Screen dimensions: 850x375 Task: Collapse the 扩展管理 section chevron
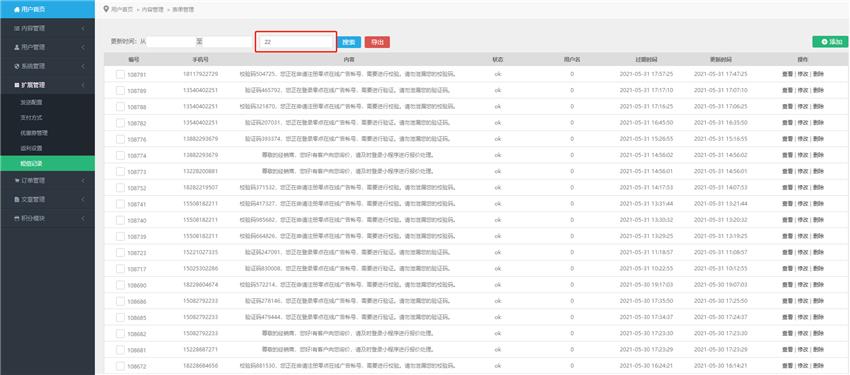83,85
